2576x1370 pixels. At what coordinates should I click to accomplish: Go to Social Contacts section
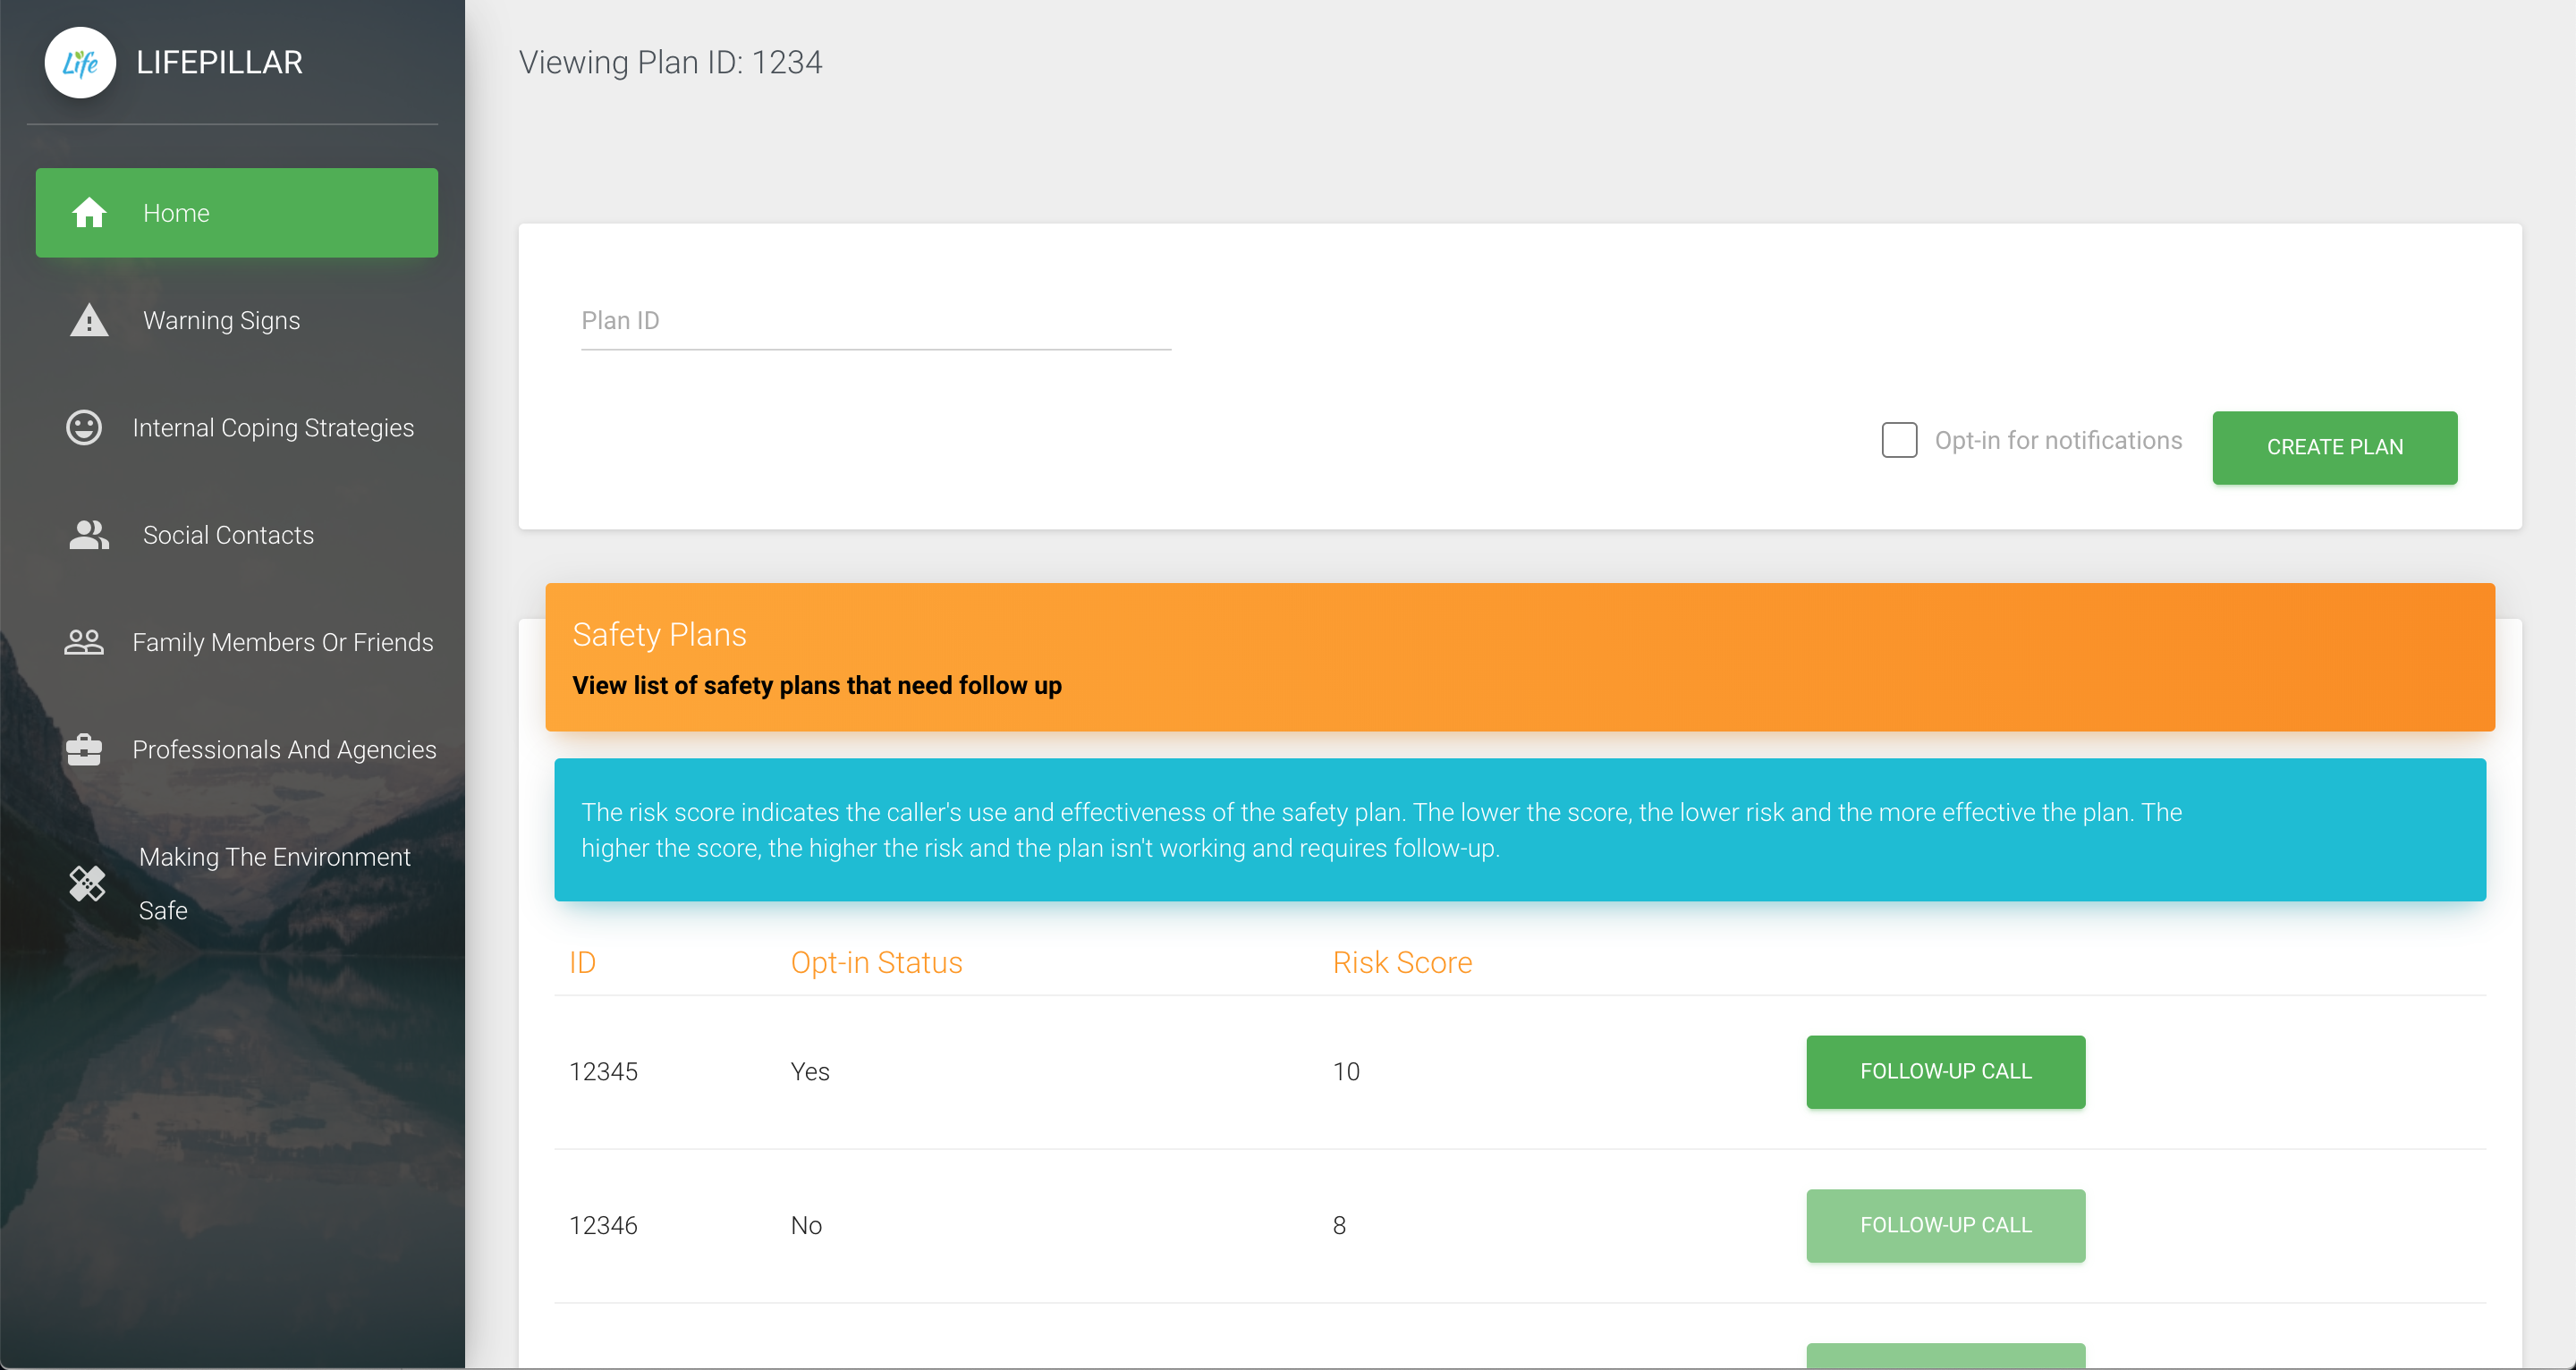[228, 535]
